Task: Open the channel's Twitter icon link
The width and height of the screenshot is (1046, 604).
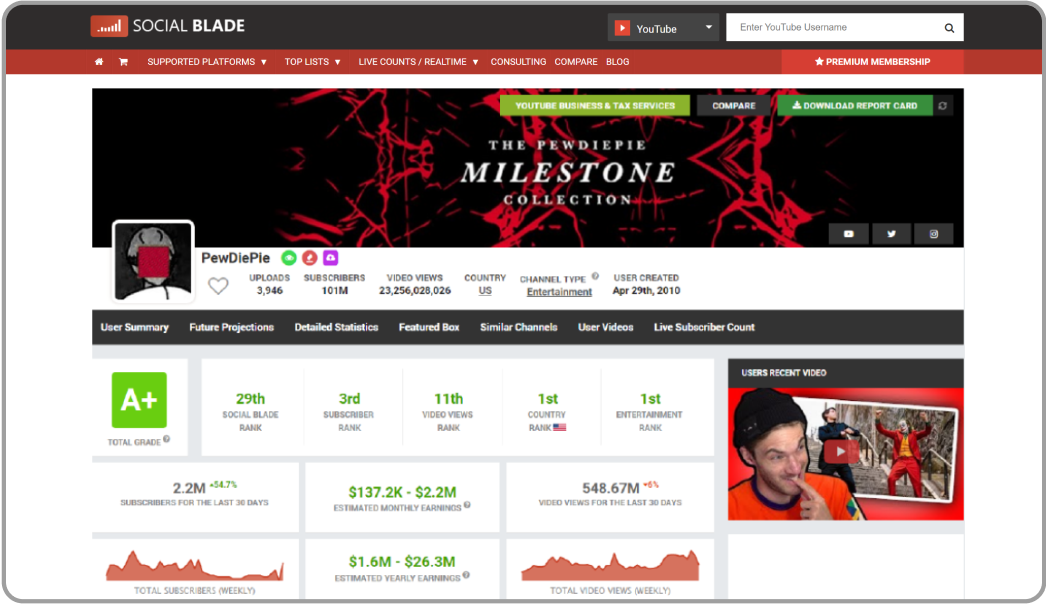Action: [x=891, y=234]
